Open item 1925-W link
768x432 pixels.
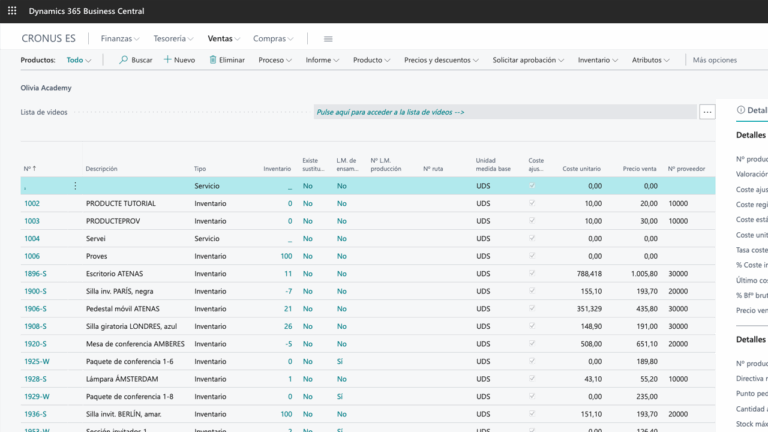[x=37, y=361]
